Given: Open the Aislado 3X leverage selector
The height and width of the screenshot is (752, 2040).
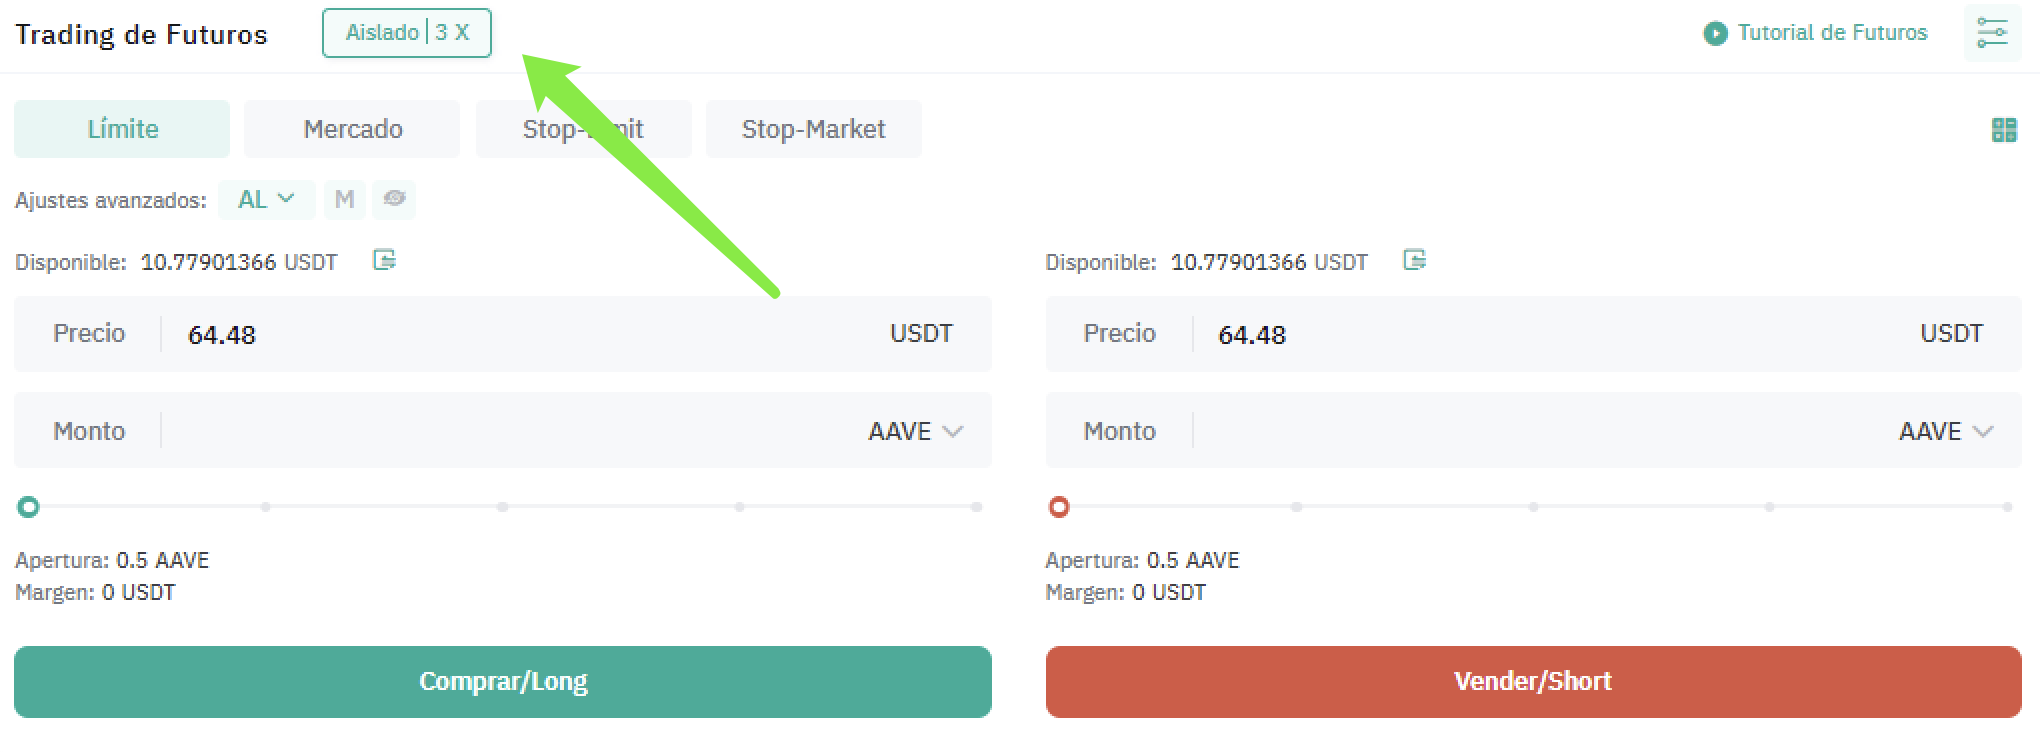Looking at the screenshot, I should (x=407, y=33).
